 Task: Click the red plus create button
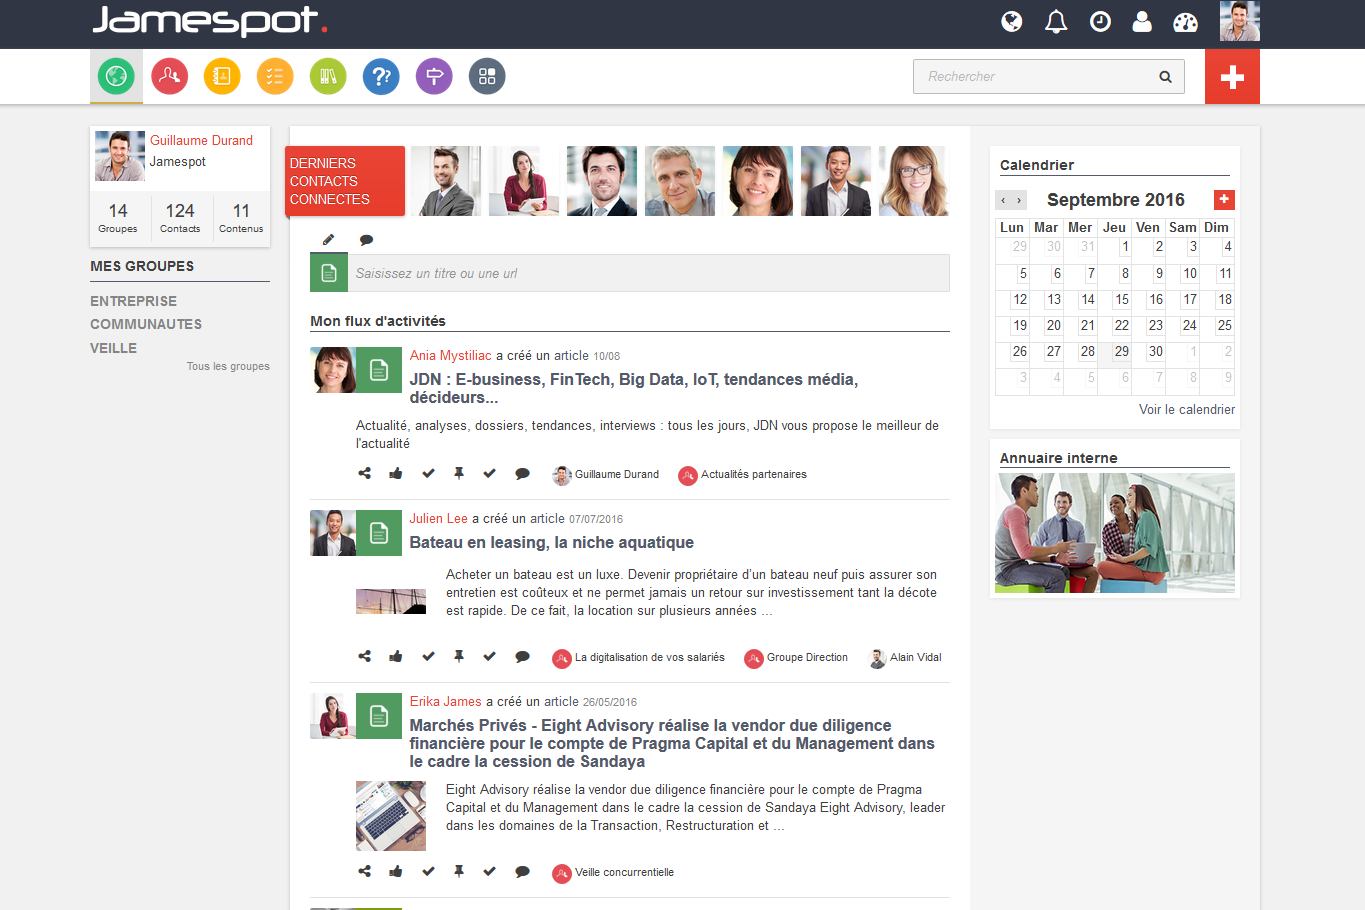coord(1232,77)
